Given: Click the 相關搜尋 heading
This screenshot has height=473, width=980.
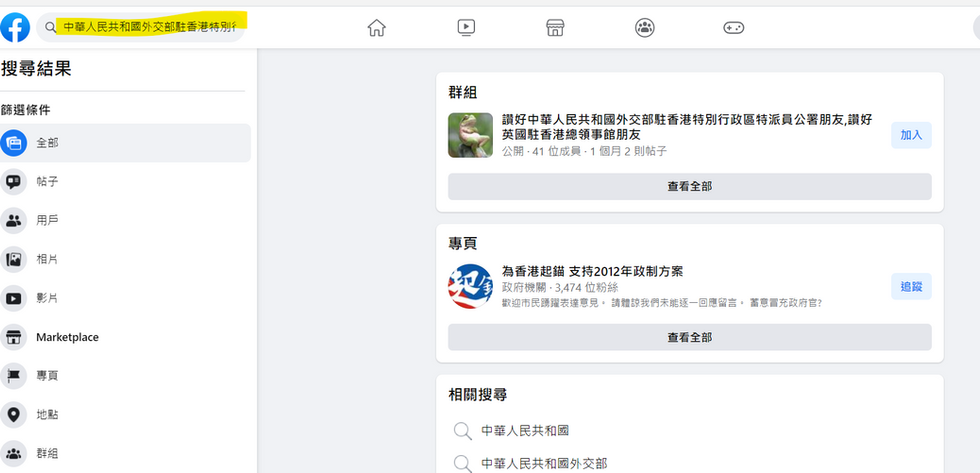Looking at the screenshot, I should coord(478,394).
